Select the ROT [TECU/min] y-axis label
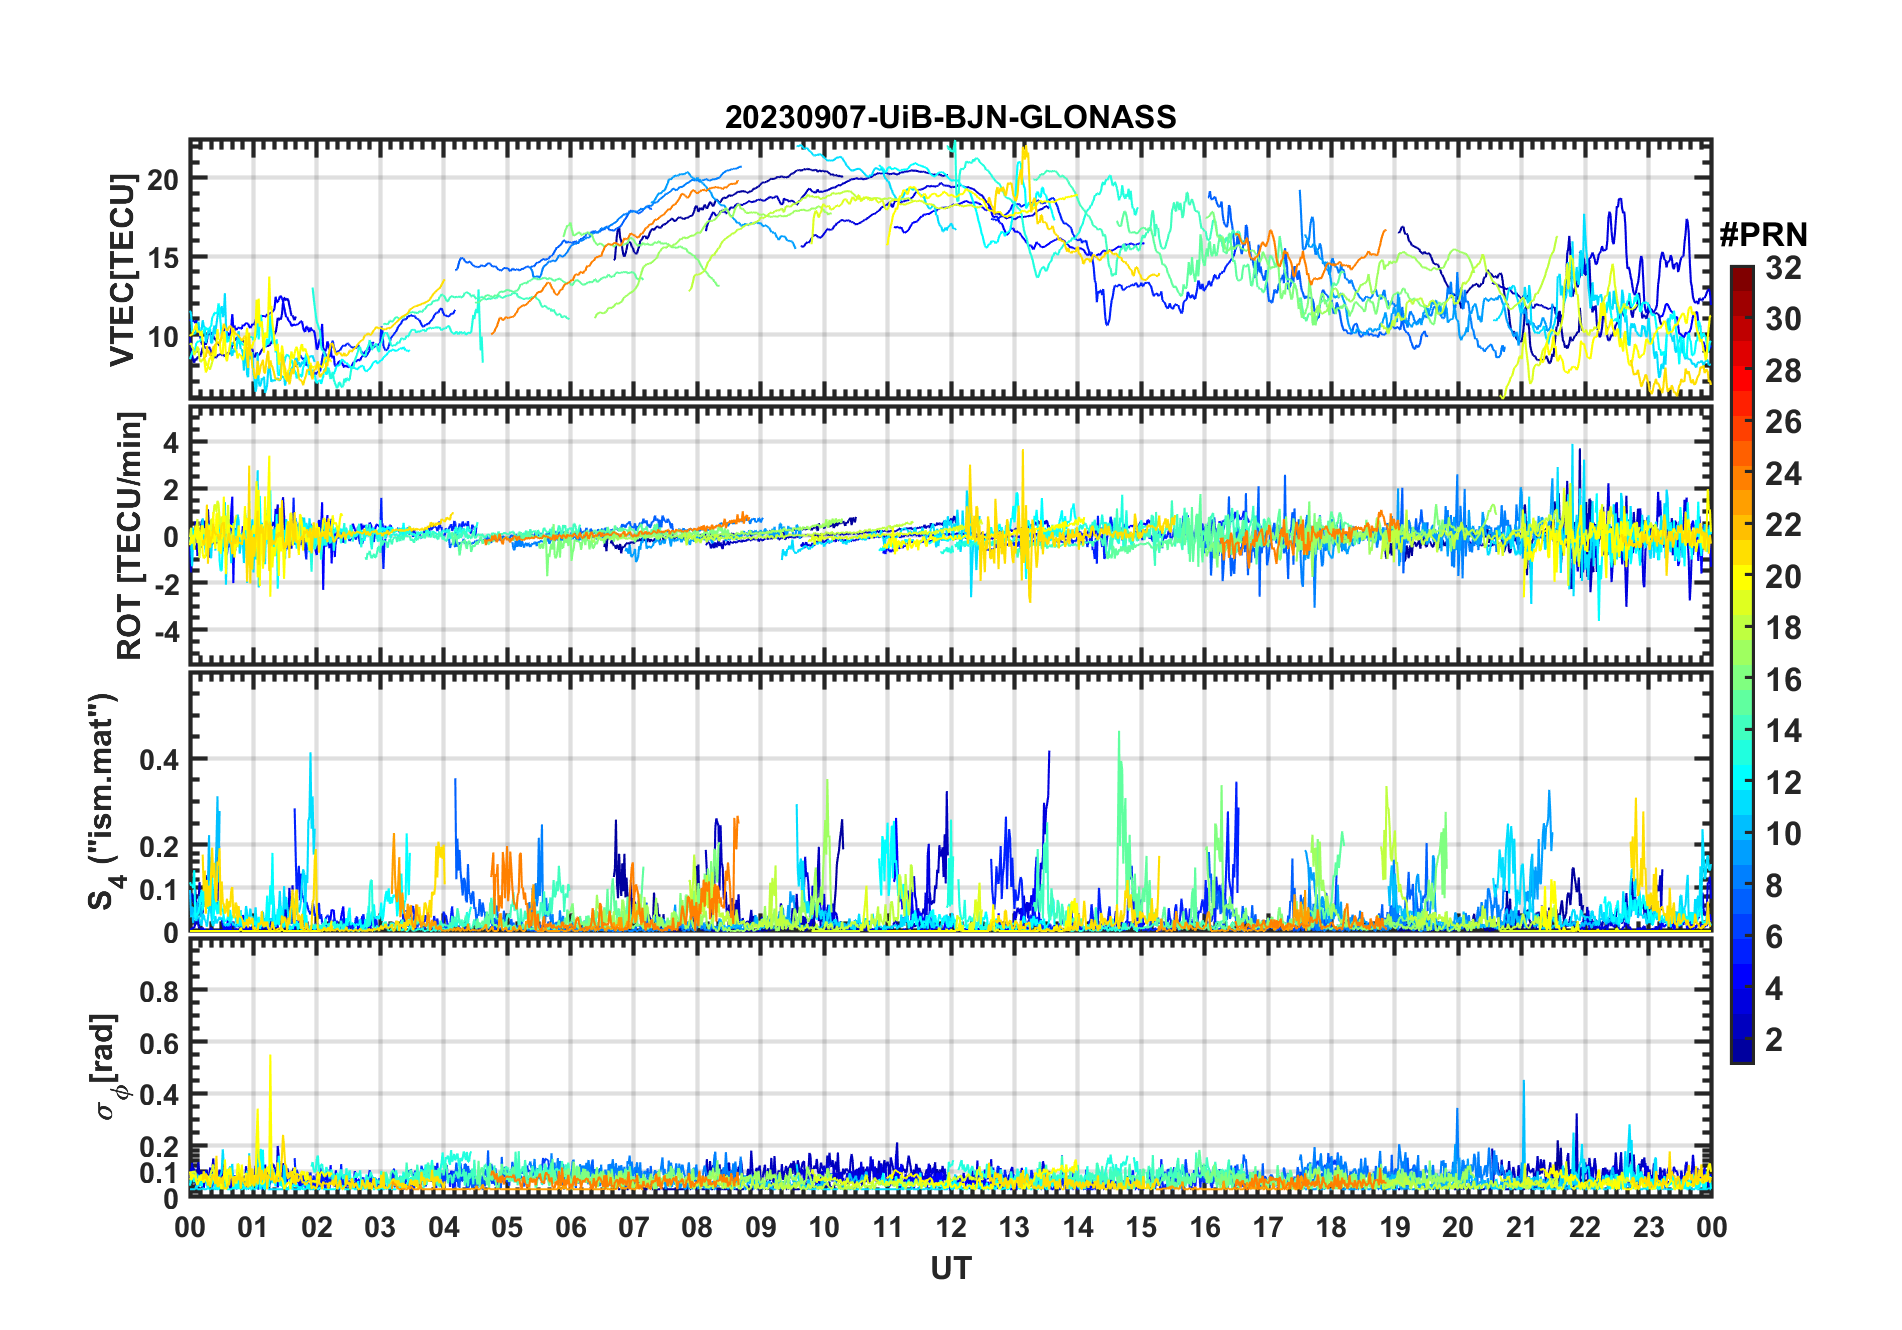This screenshot has width=1902, height=1330. click(130, 535)
